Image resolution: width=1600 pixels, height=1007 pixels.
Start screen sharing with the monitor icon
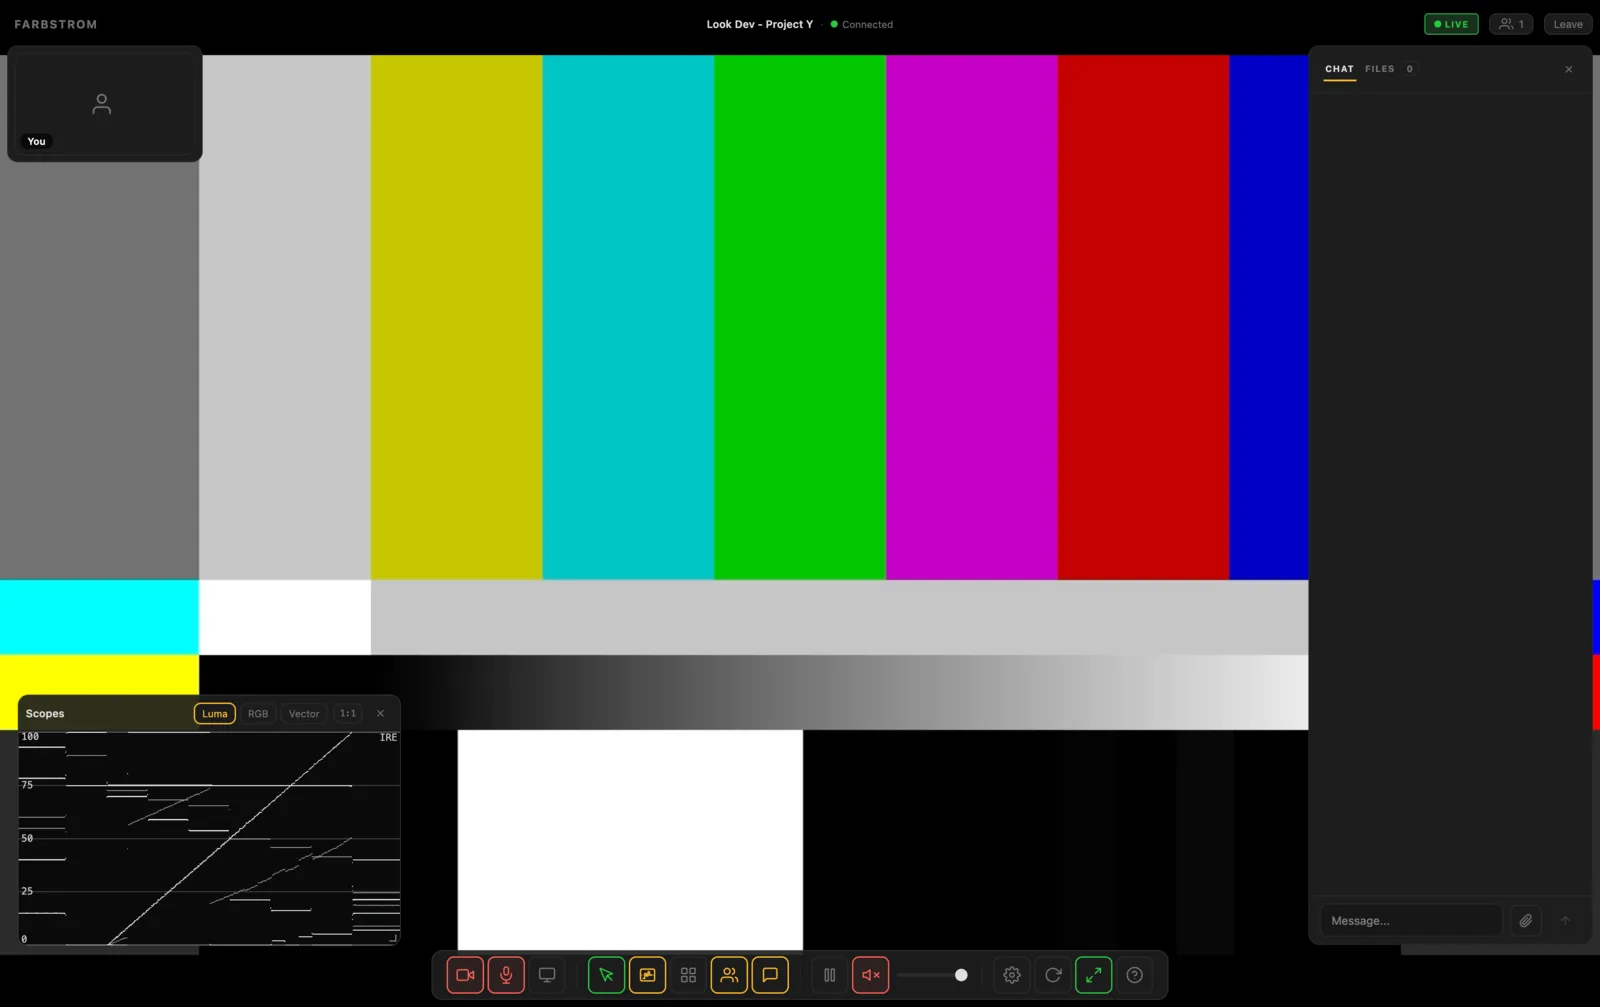[547, 975]
